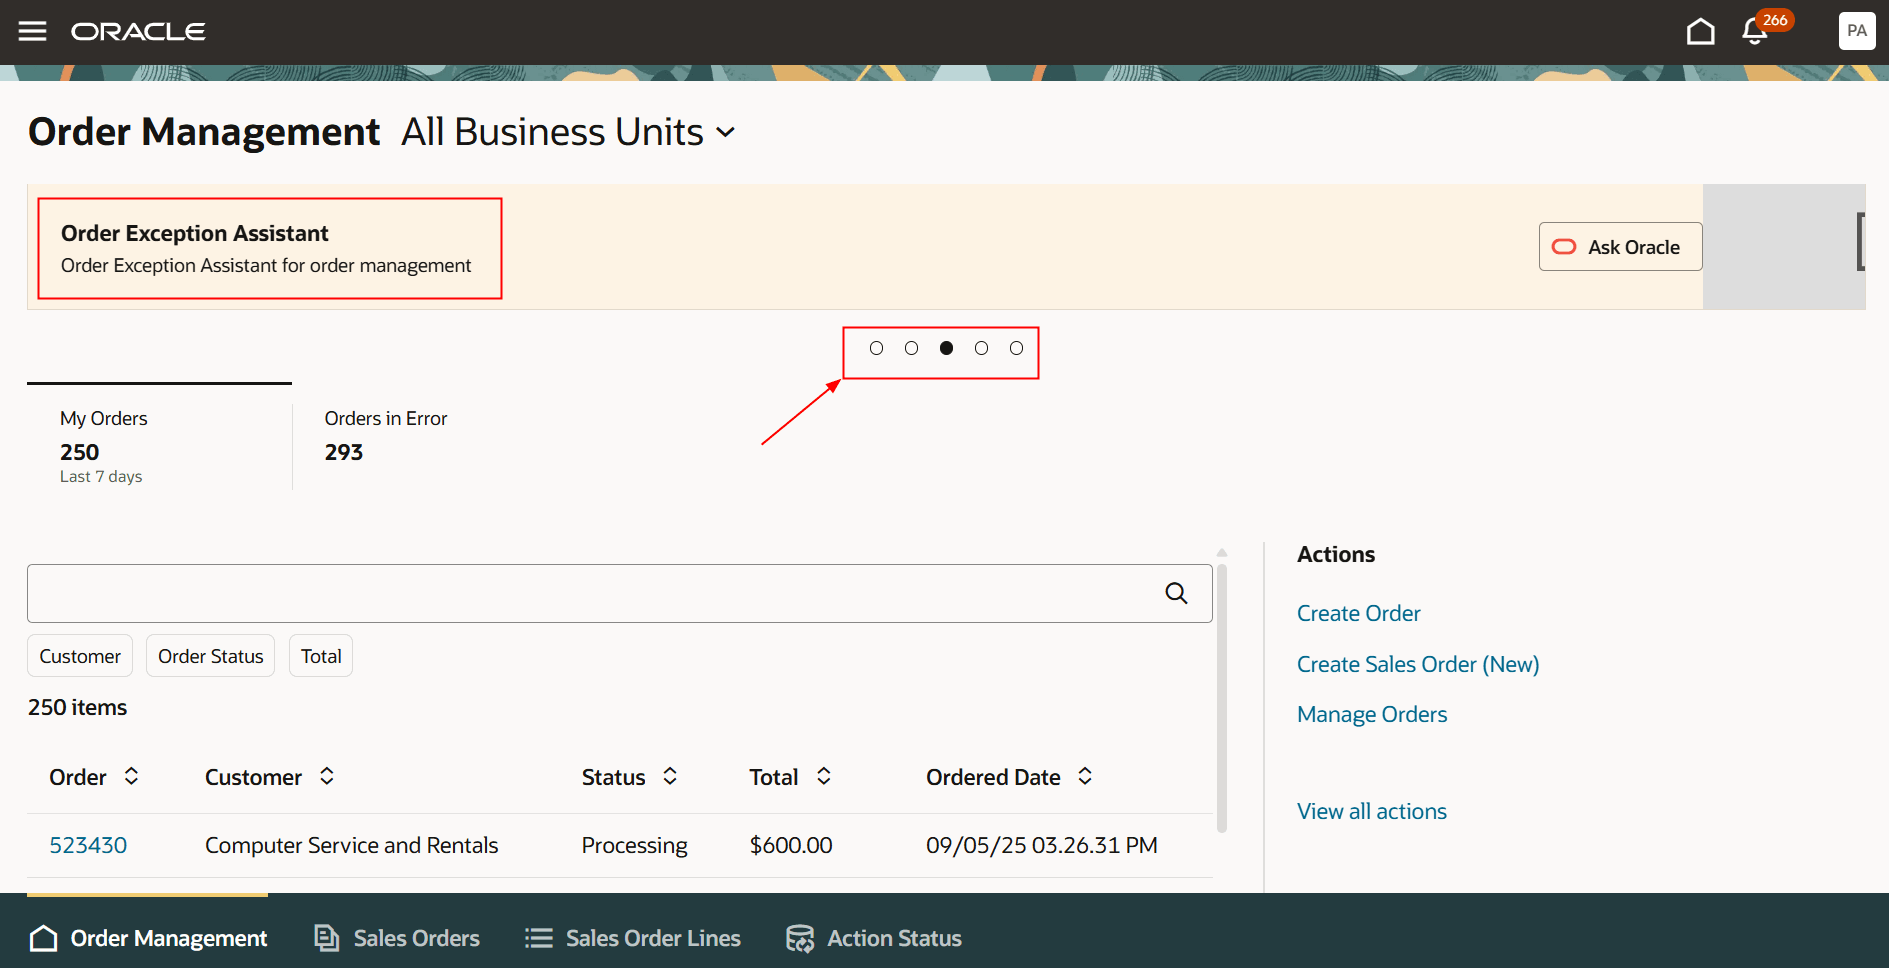The image size is (1889, 968).
Task: Select the last carousel dot
Action: (1016, 348)
